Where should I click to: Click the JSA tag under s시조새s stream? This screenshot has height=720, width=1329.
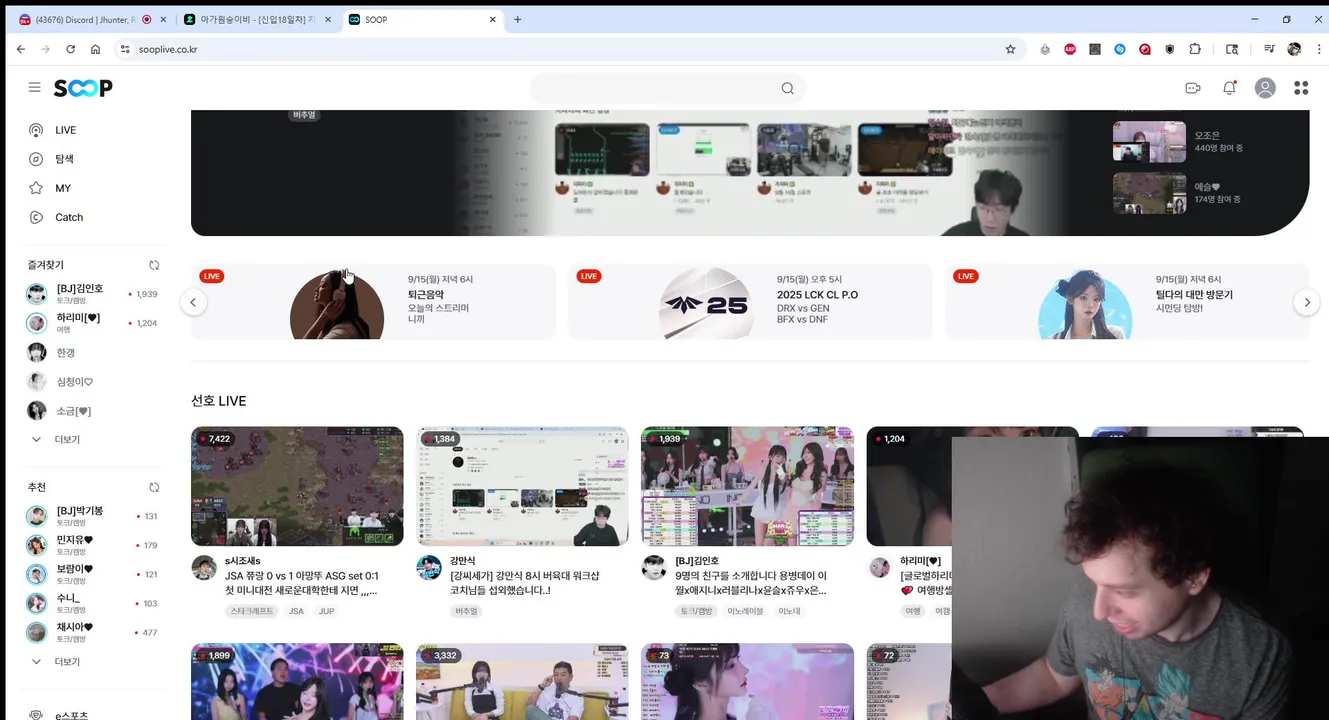click(x=296, y=611)
